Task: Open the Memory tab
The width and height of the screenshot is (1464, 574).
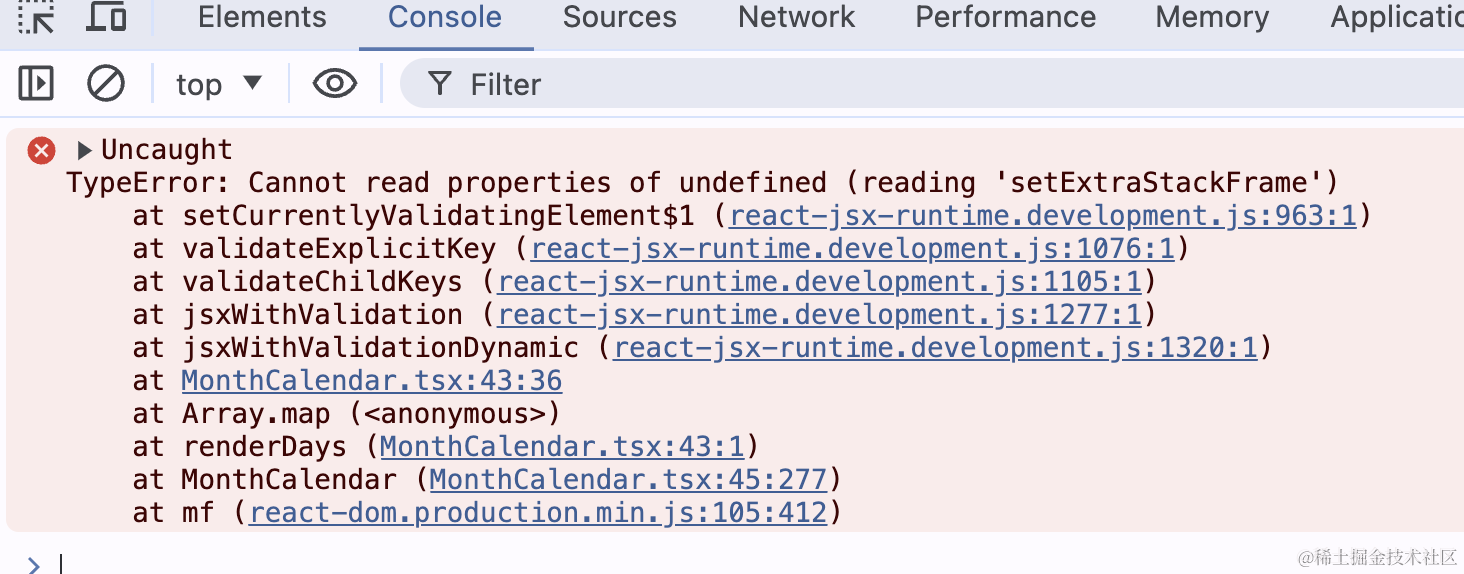Action: click(x=1212, y=17)
